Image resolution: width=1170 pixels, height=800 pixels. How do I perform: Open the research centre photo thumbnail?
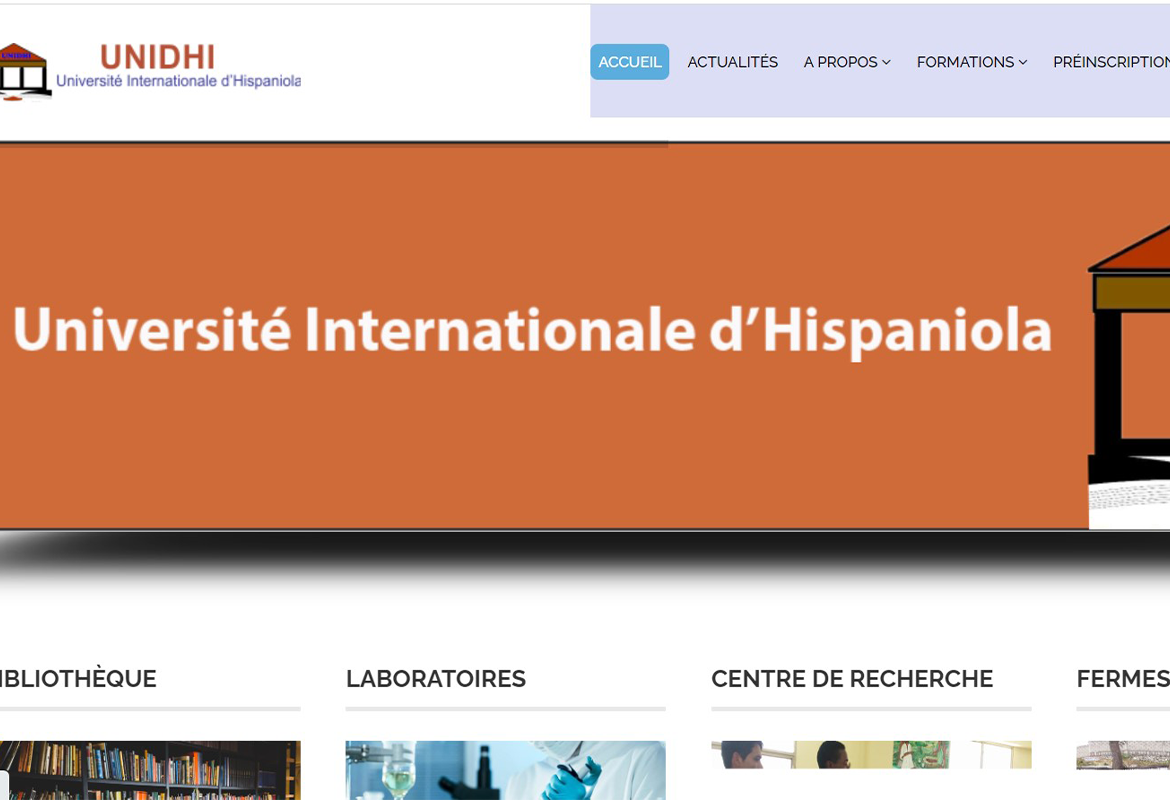point(872,754)
